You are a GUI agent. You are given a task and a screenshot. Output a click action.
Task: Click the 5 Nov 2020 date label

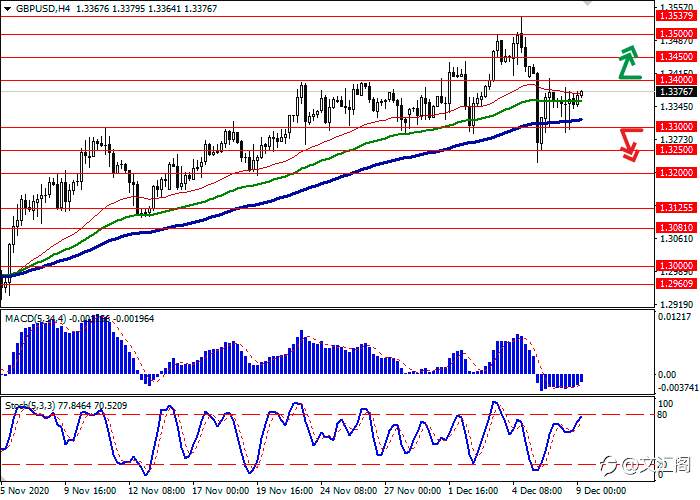[25, 491]
